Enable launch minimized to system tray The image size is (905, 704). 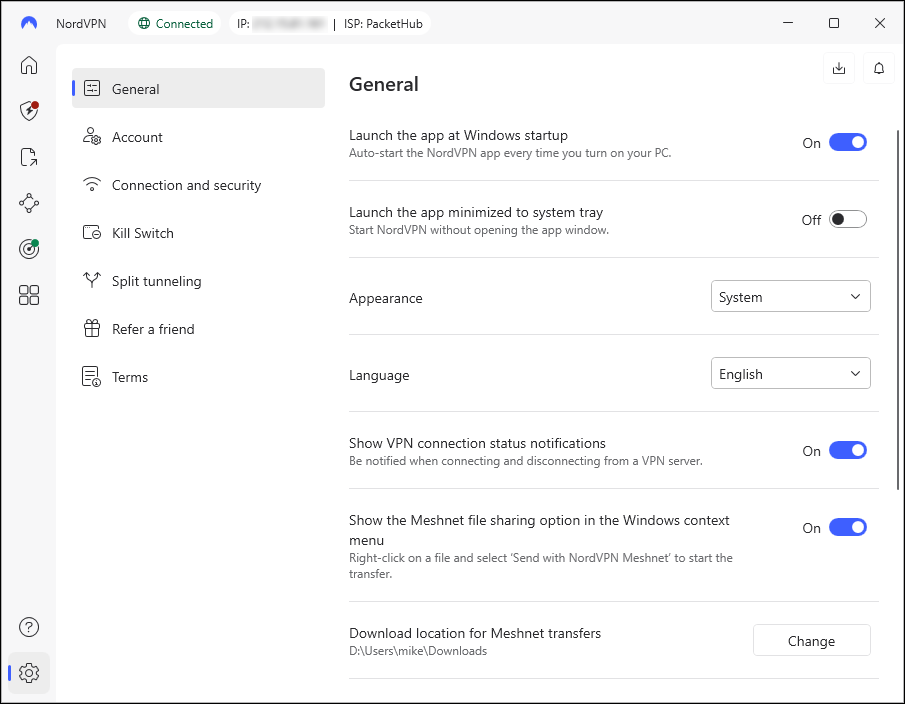(847, 220)
